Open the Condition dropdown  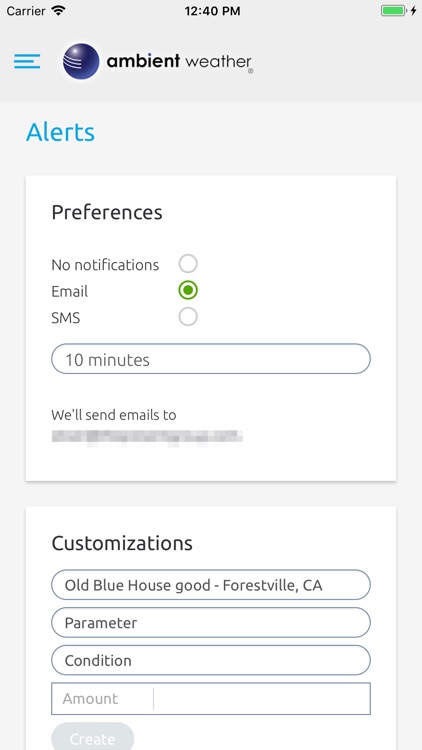click(211, 660)
